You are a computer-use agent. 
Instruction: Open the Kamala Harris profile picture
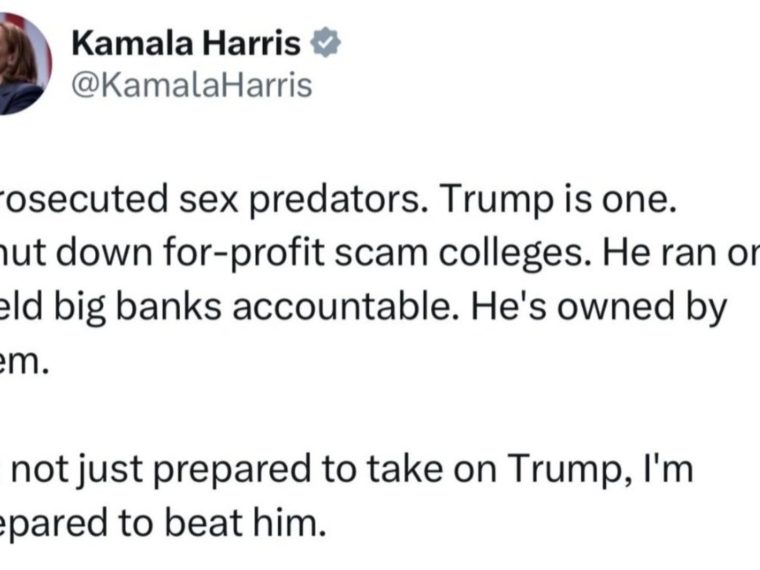point(24,63)
